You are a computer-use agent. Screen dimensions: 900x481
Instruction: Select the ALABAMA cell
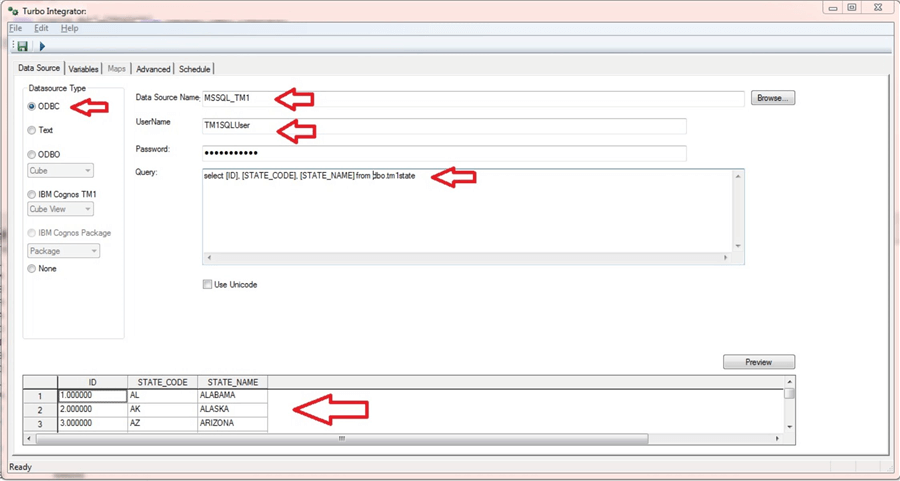[232, 395]
